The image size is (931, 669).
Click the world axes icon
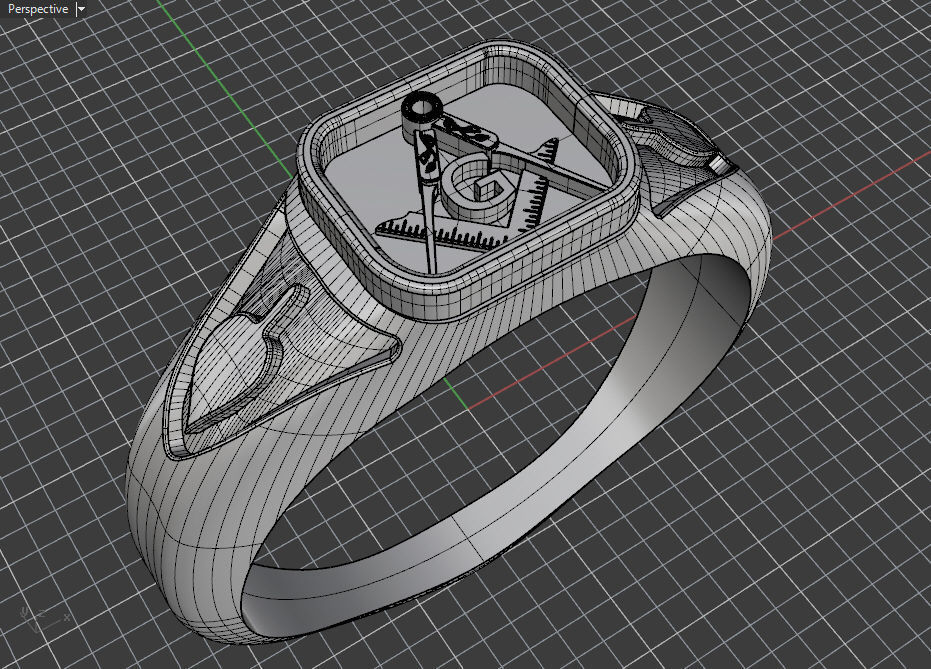tap(43, 619)
